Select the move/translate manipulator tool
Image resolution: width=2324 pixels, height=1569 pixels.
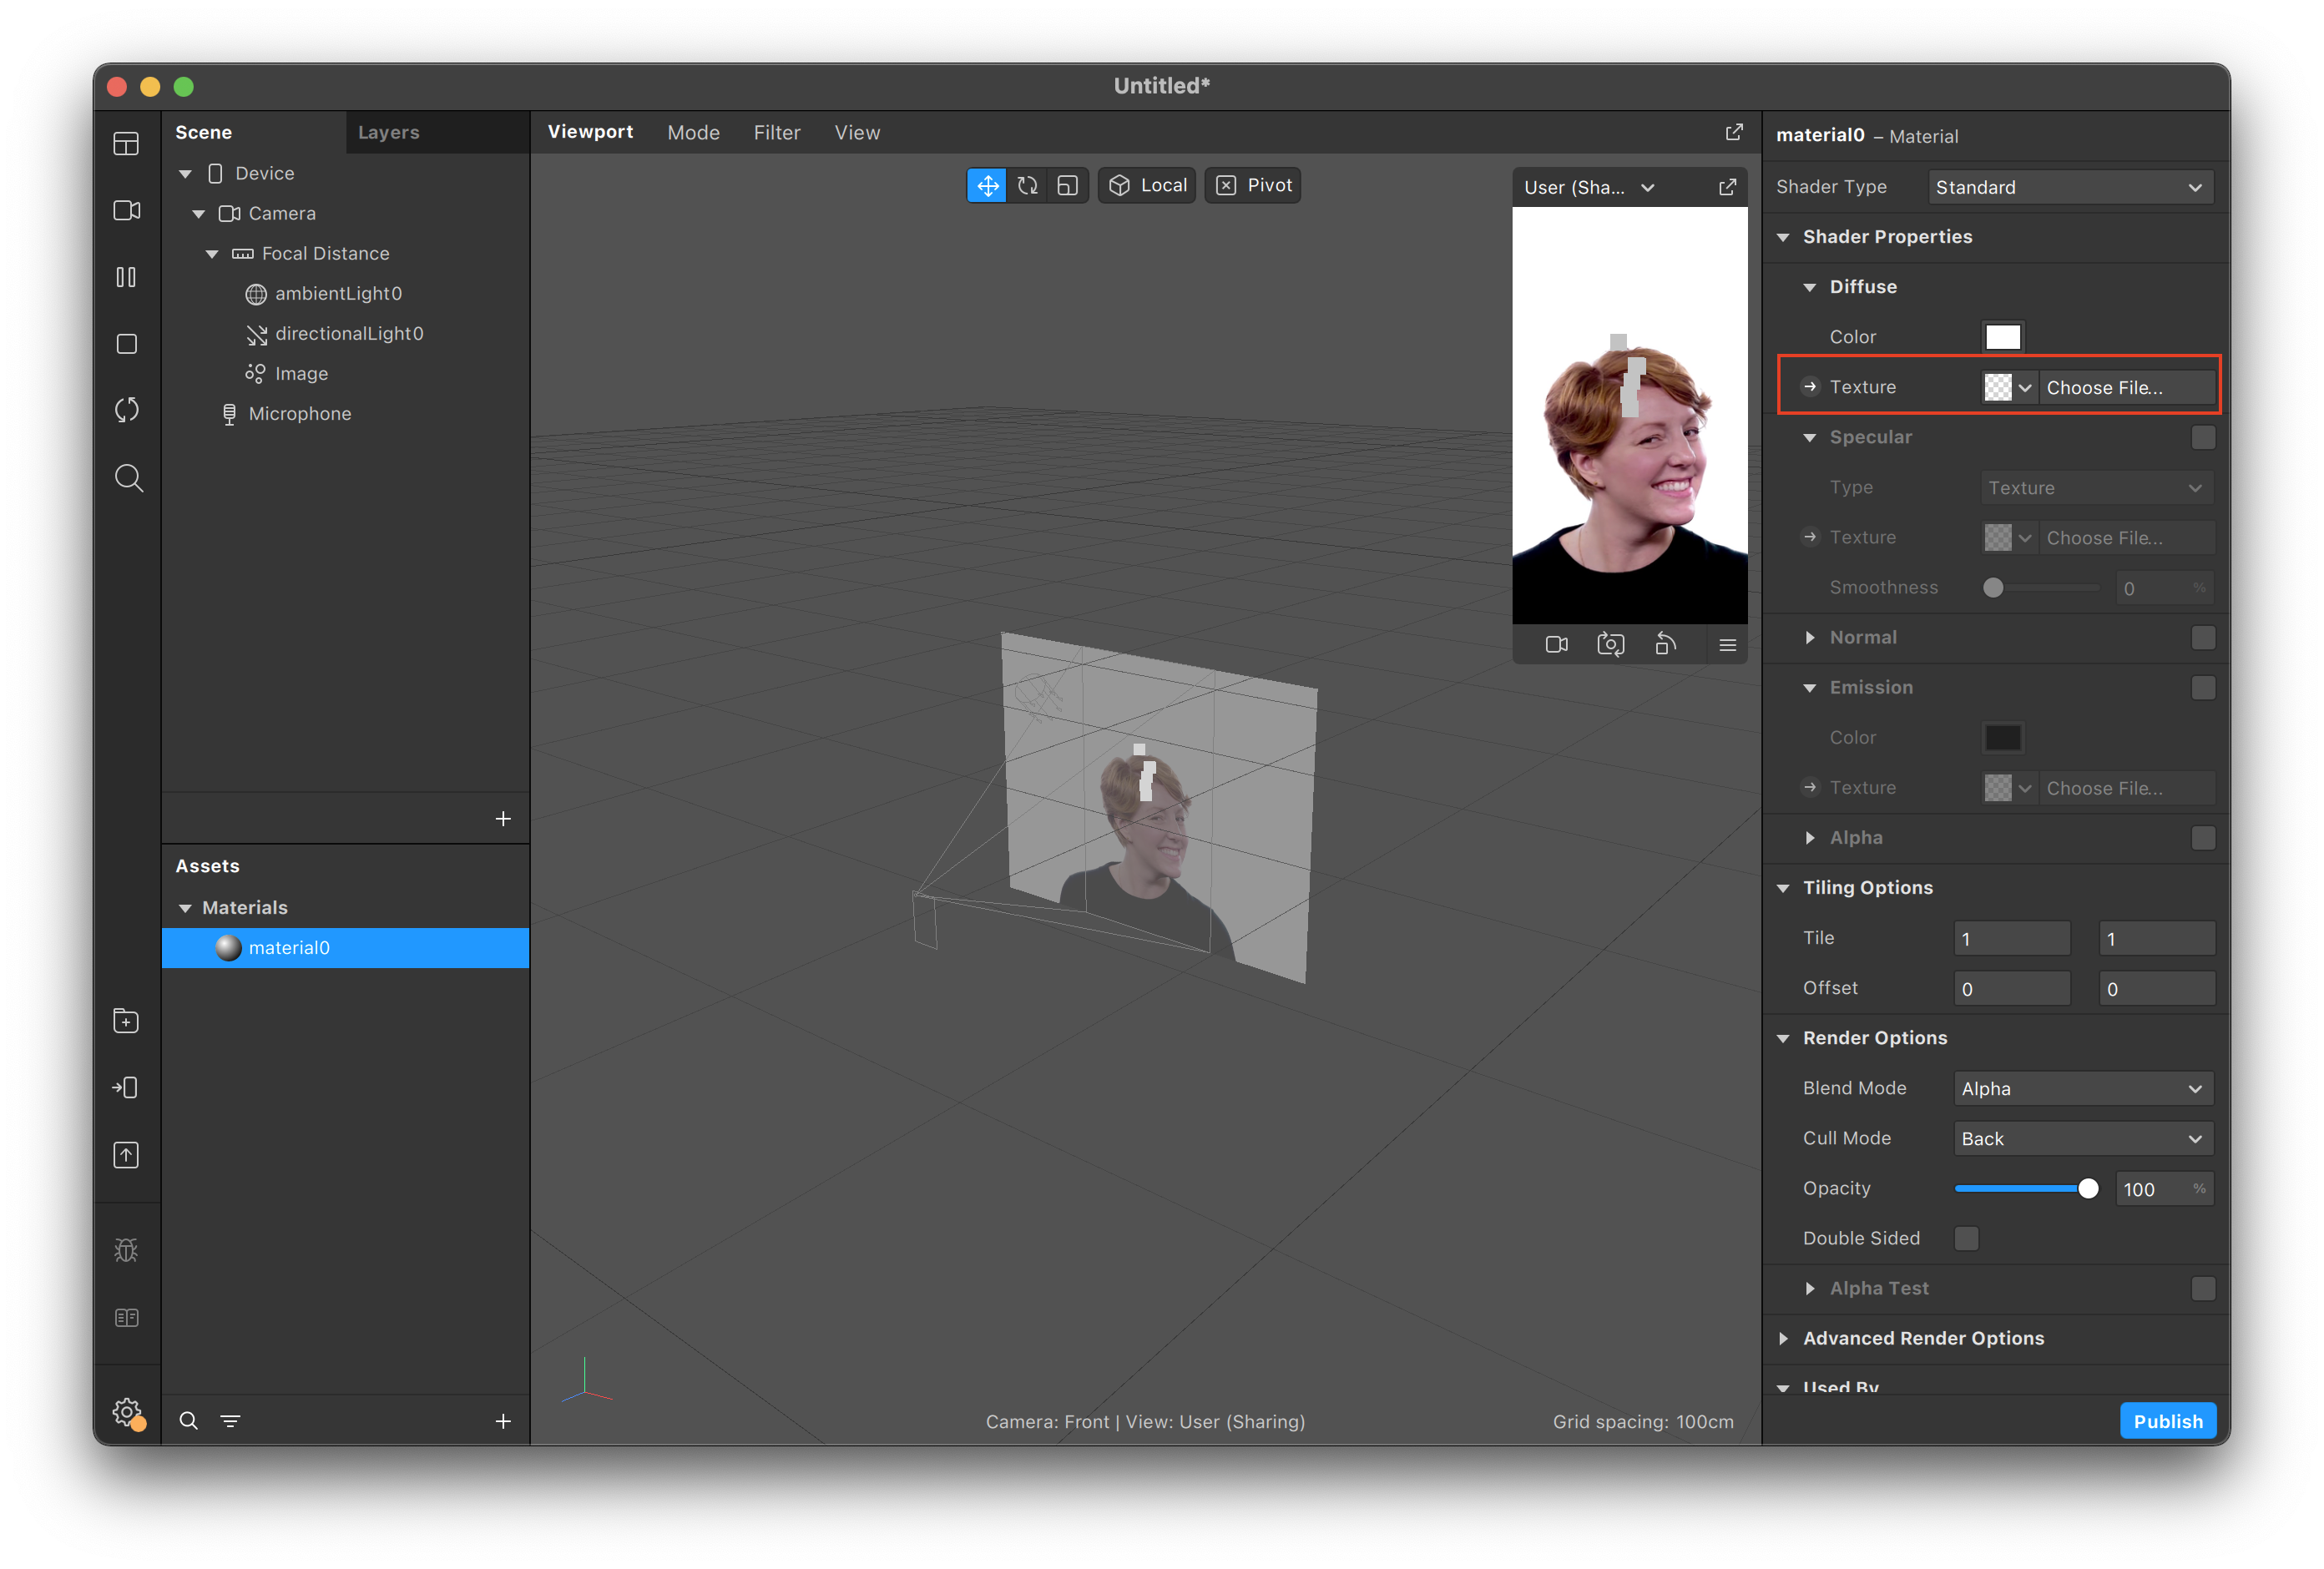click(987, 186)
